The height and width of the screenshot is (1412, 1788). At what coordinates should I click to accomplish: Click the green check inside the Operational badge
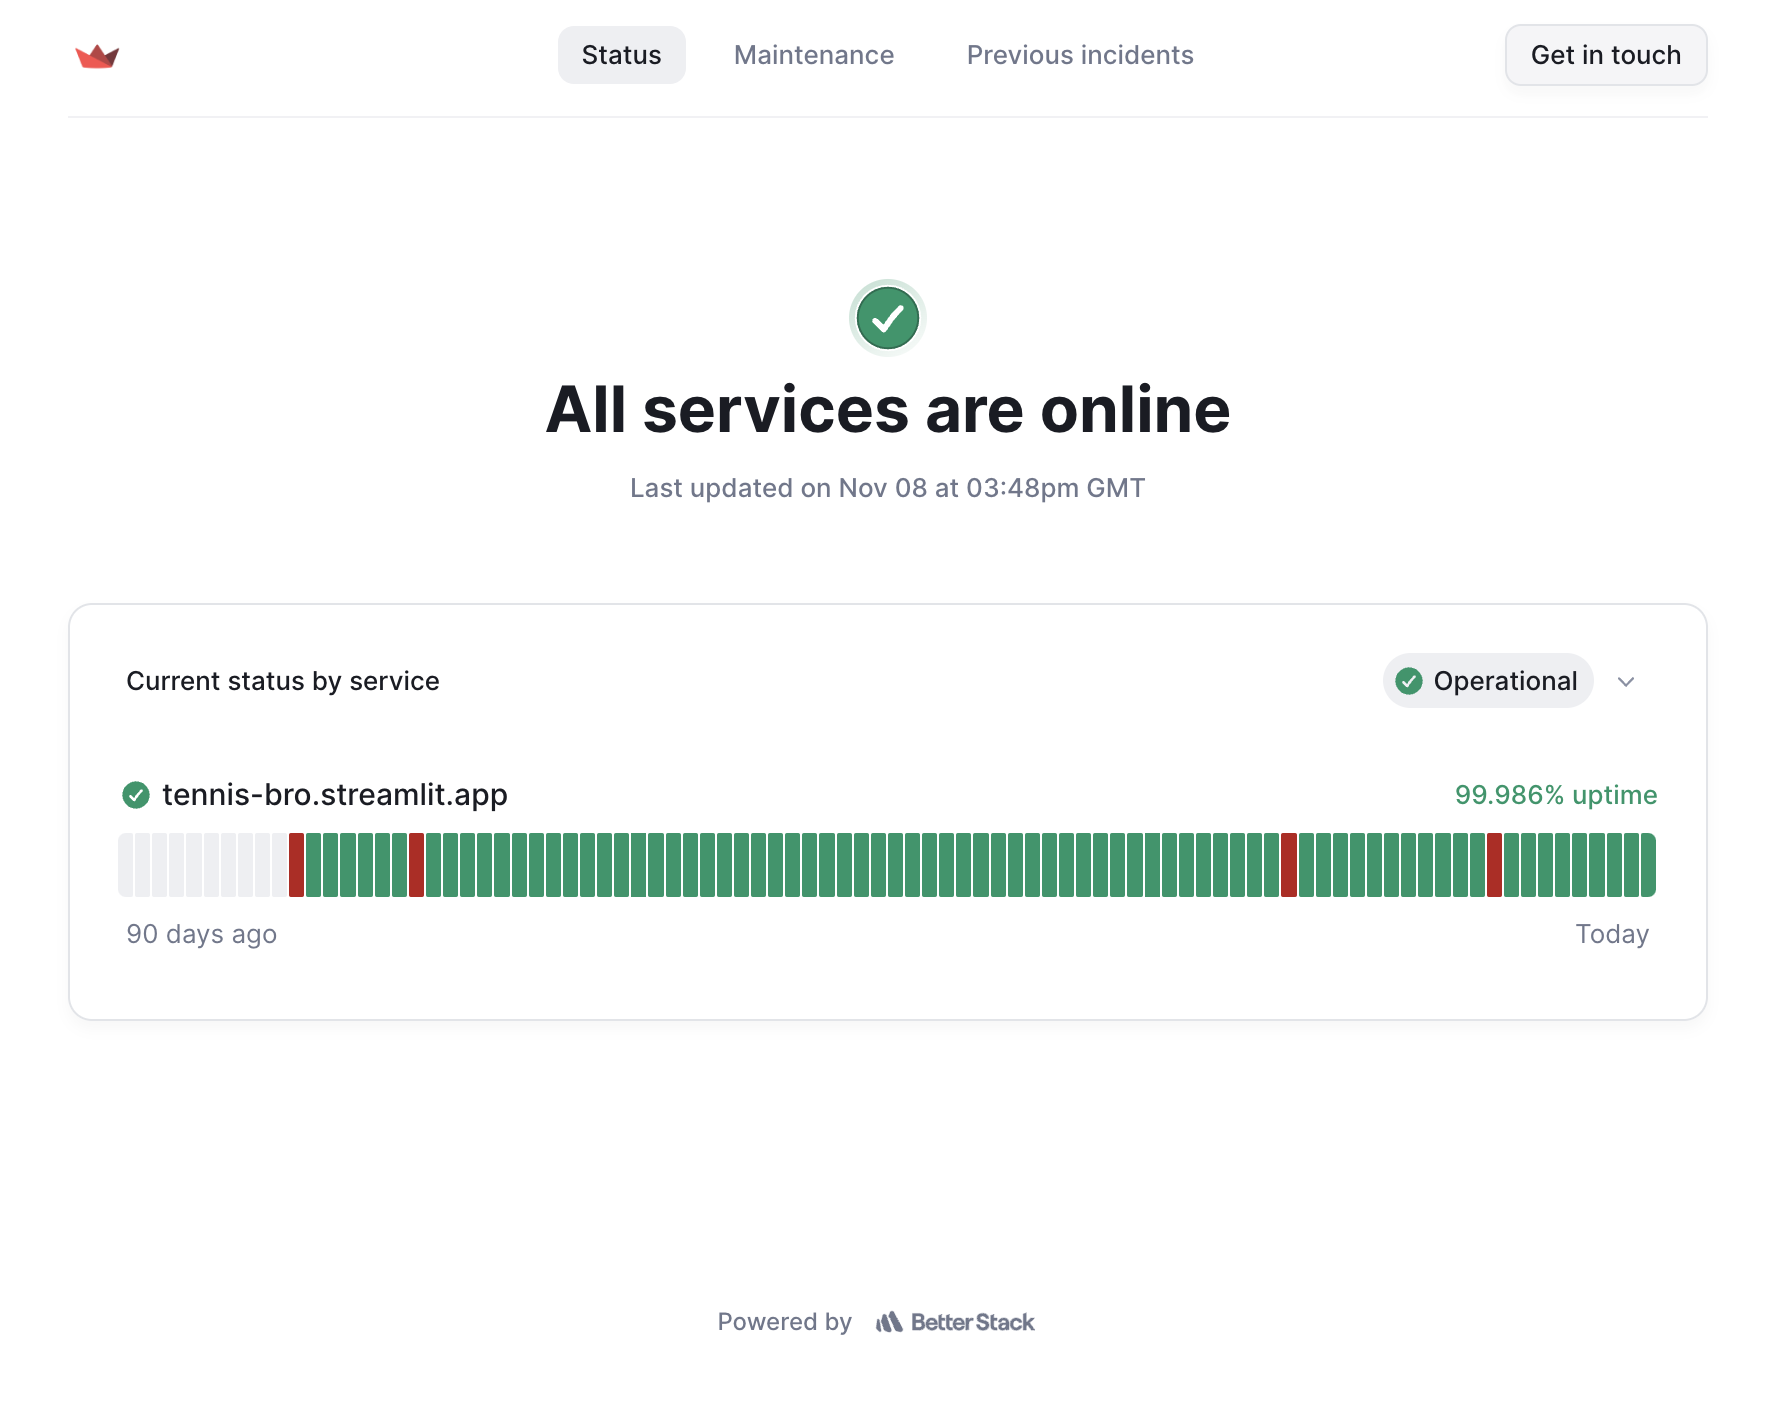(1409, 681)
